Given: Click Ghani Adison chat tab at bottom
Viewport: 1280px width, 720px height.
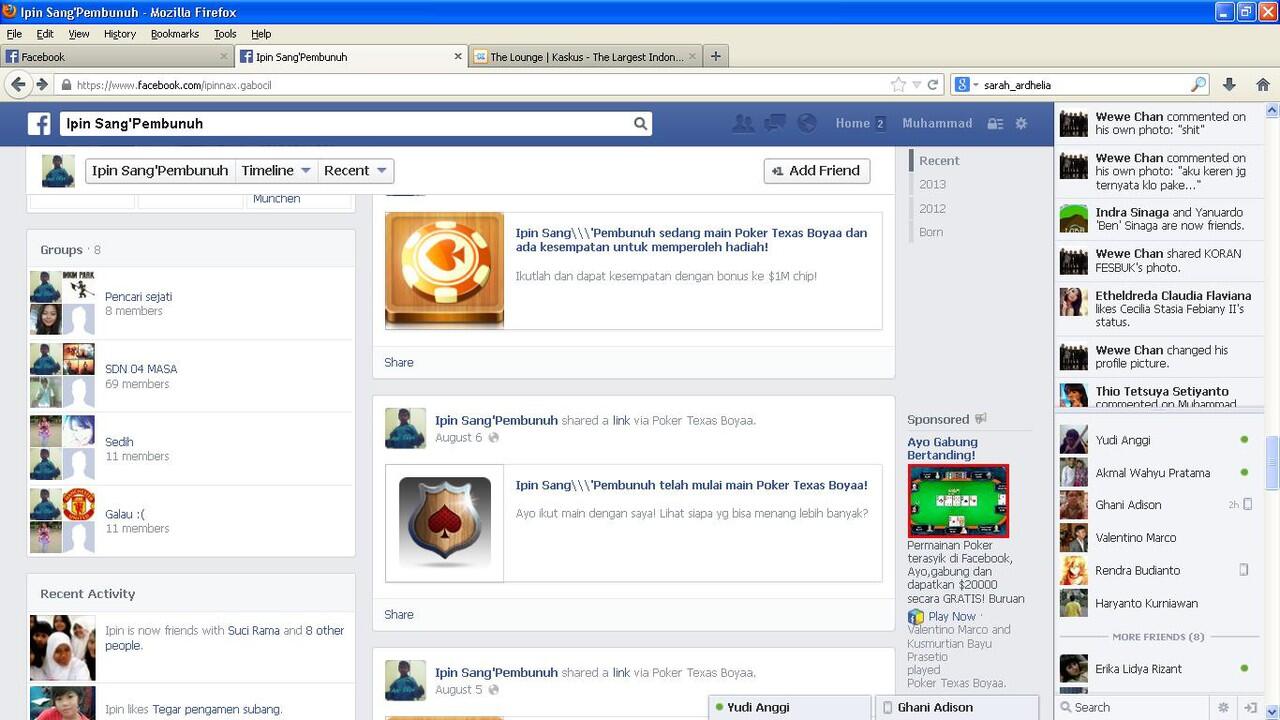Looking at the screenshot, I should (956, 708).
